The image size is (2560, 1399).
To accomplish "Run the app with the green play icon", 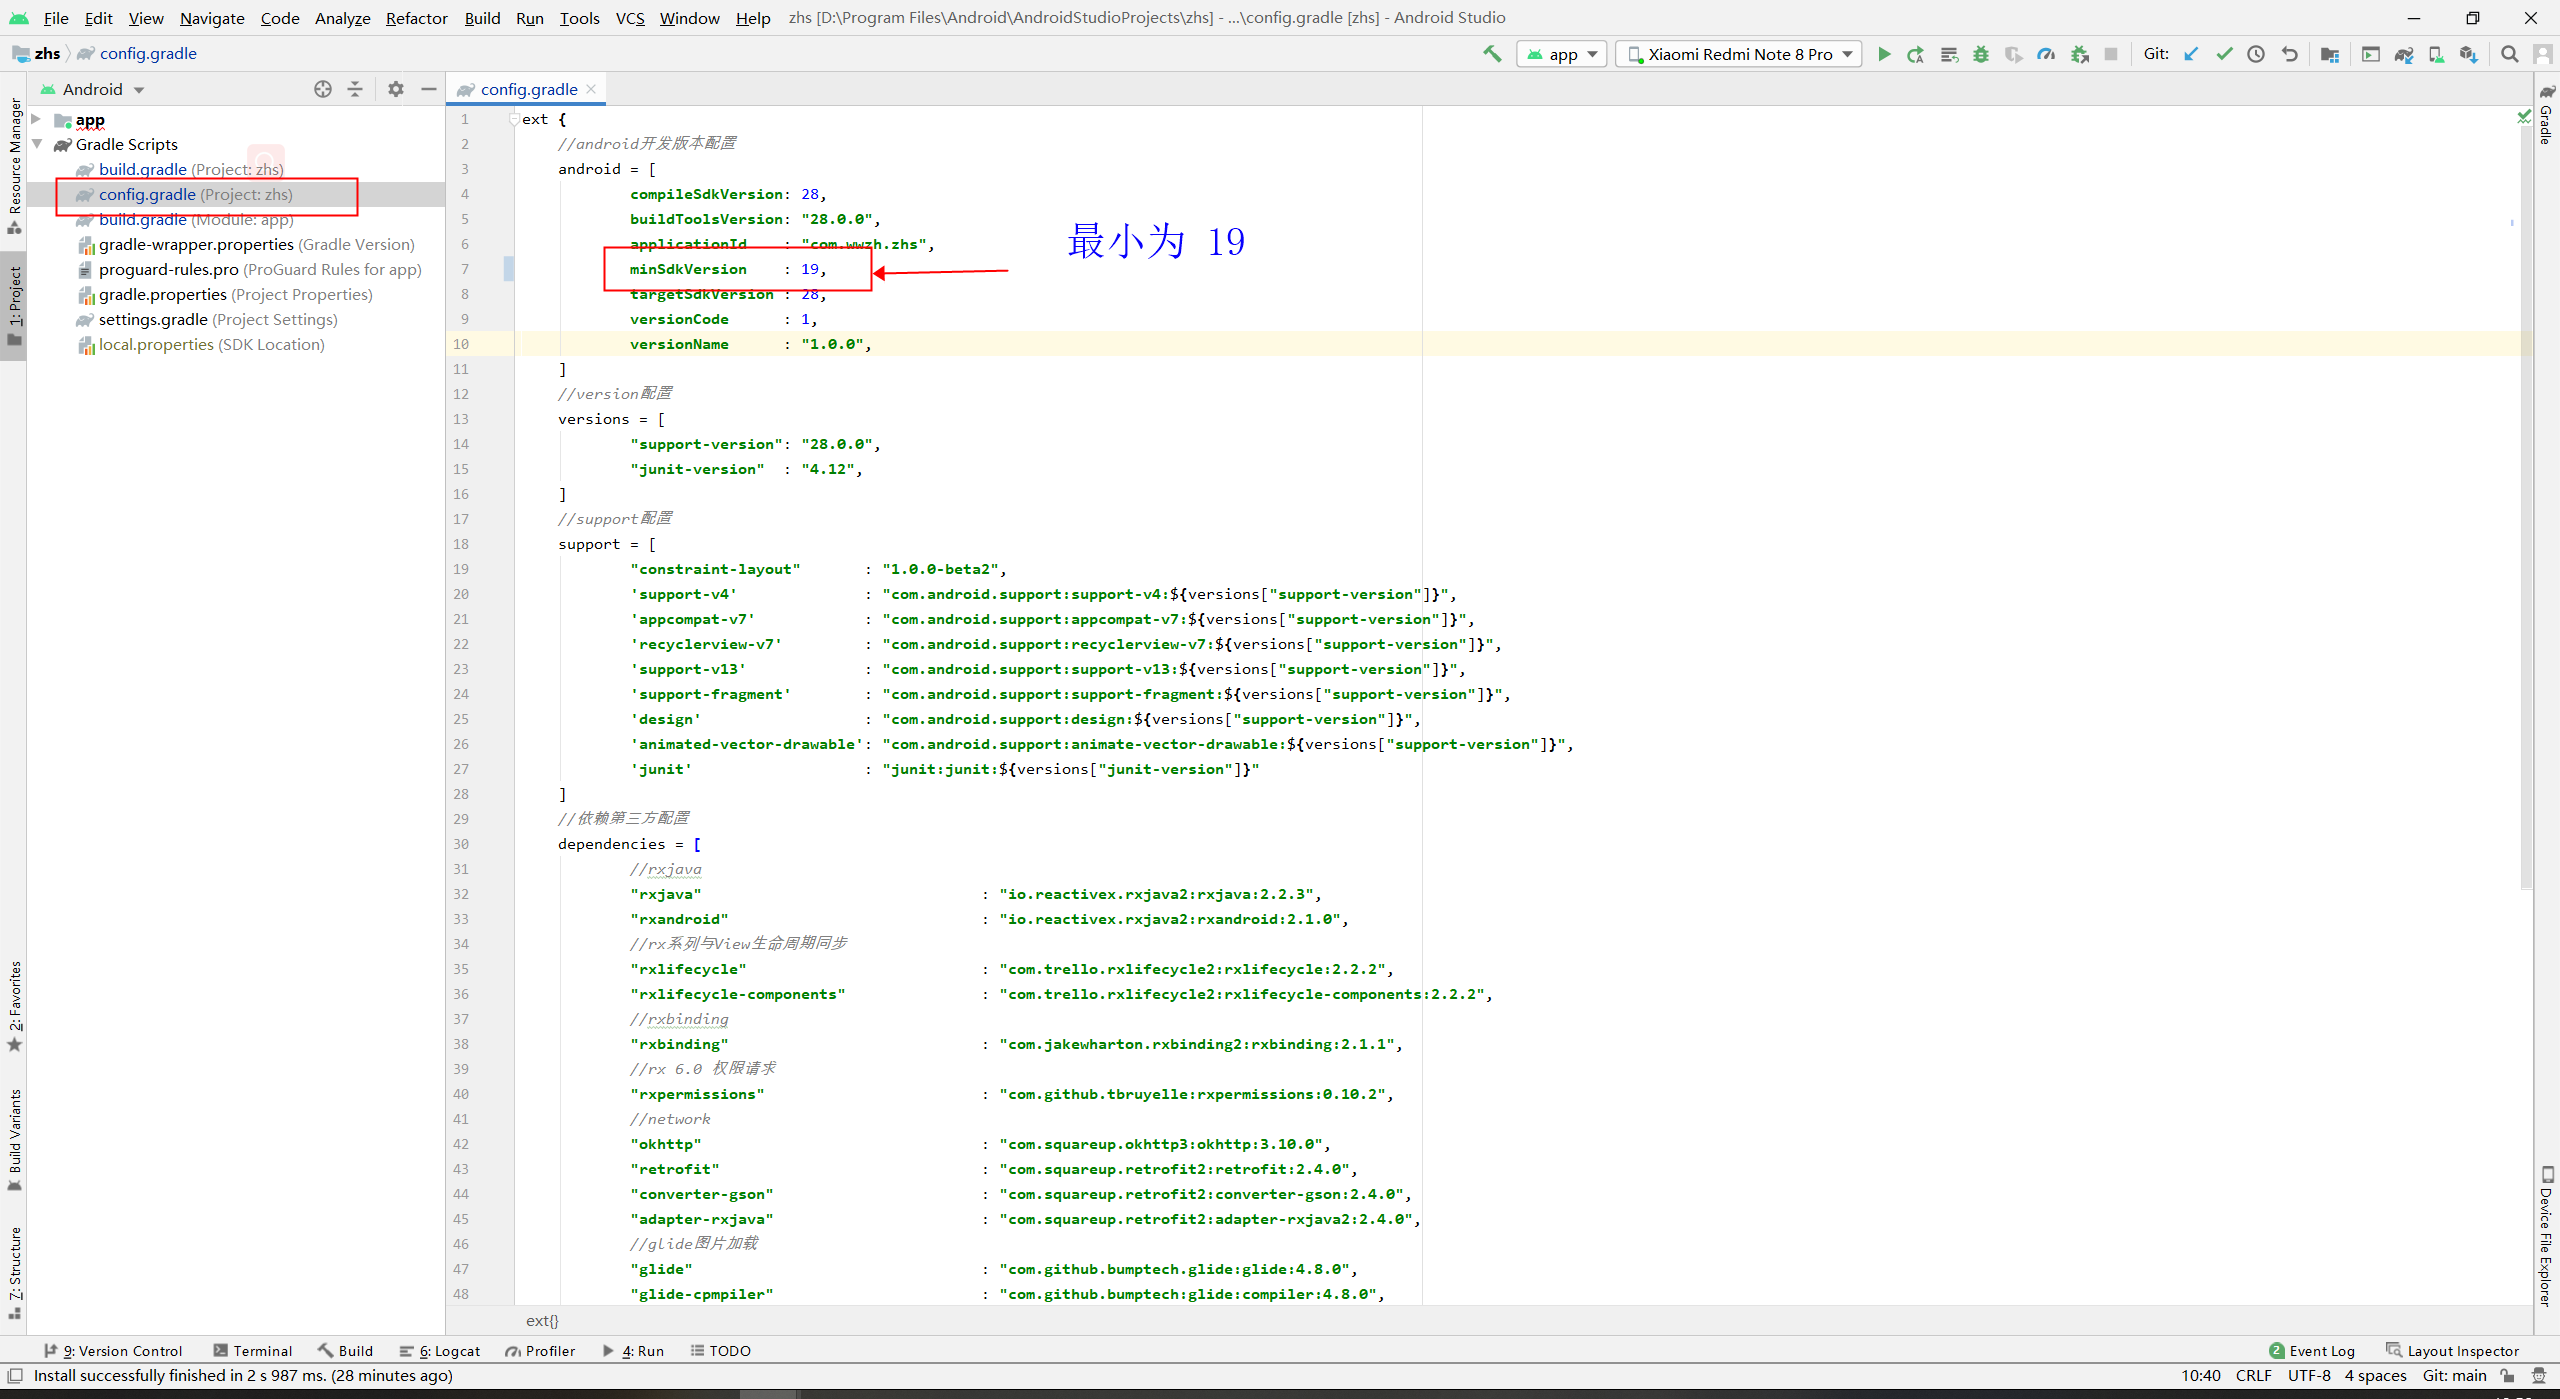I will tap(1884, 54).
